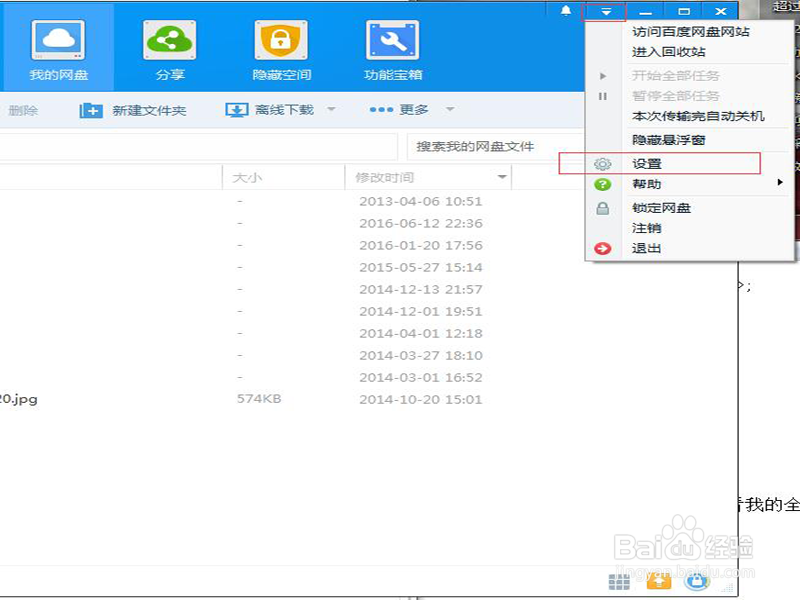
Task: Click the greyed 删除 delete button
Action: coord(23,110)
